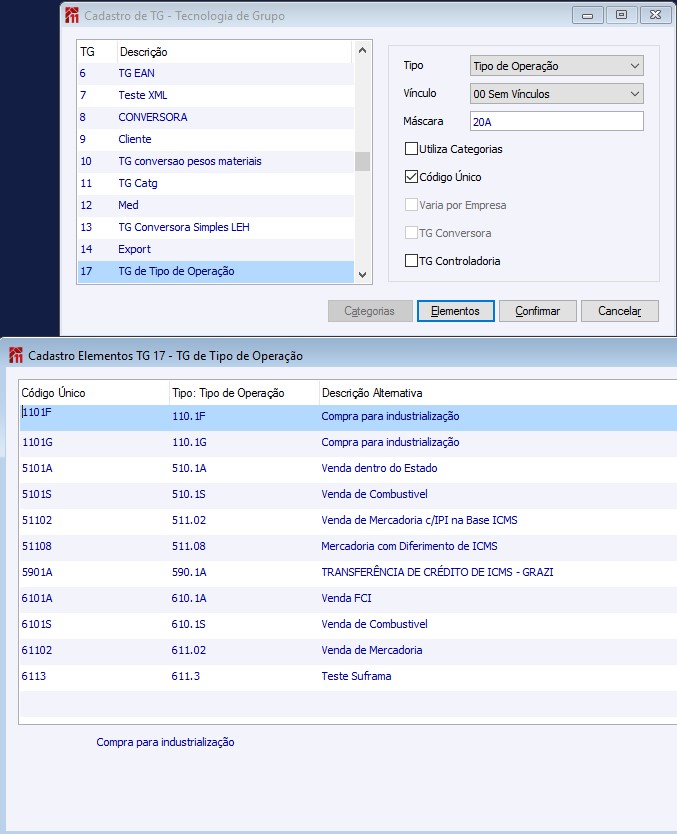The image size is (677, 834).
Task: Toggle the TG Conversora checkbox
Action: click(411, 232)
